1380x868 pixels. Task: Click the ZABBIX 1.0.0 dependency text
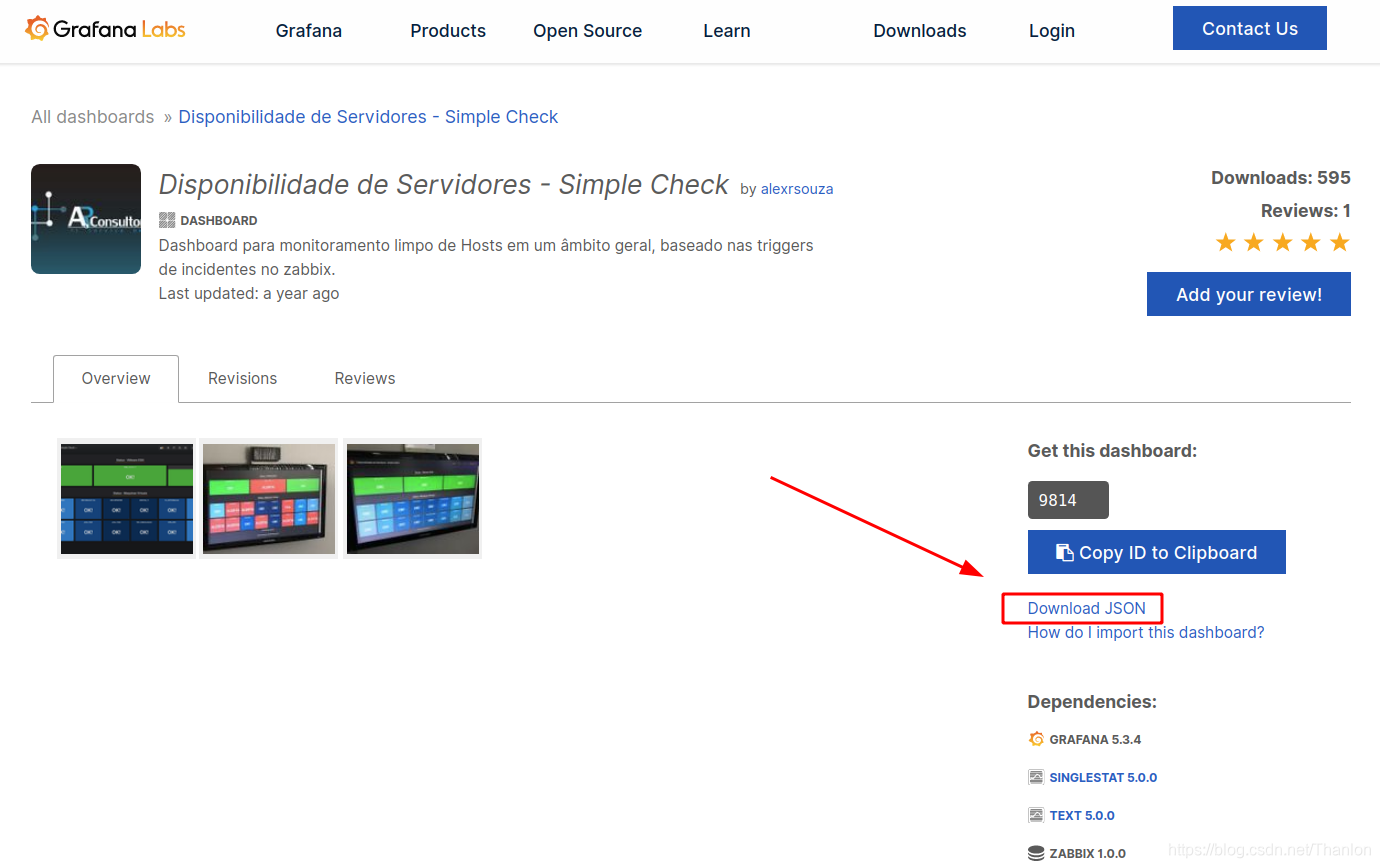1088,854
